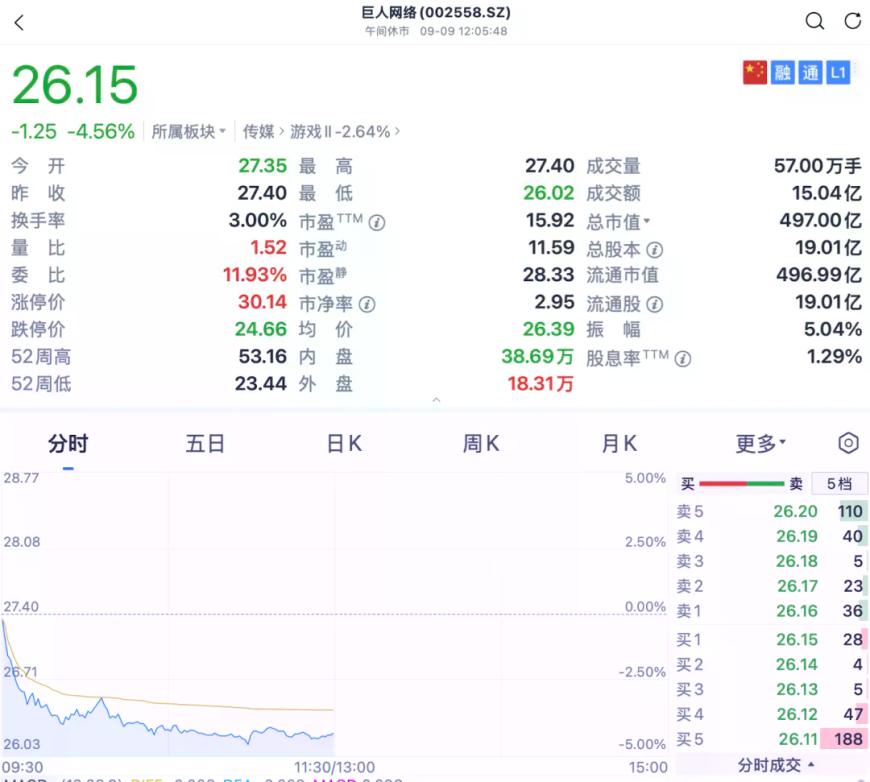
Task: Open the 更多 chart period dropdown
Action: click(761, 443)
